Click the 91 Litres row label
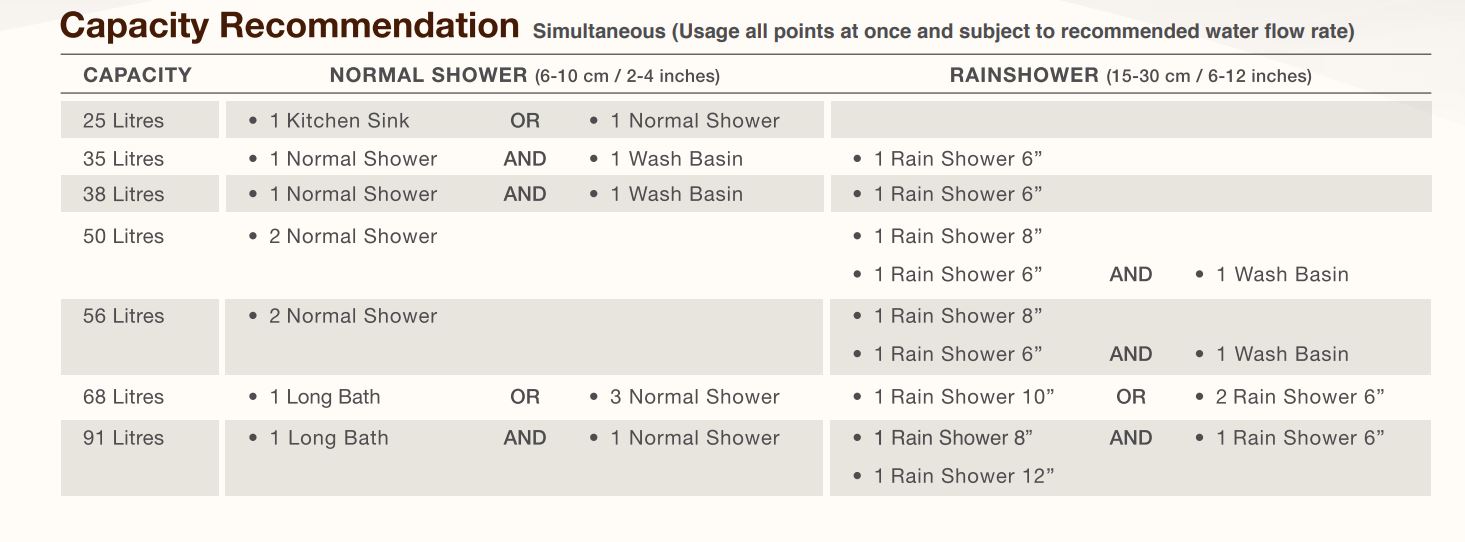Screen dimensions: 1465x542 [123, 438]
